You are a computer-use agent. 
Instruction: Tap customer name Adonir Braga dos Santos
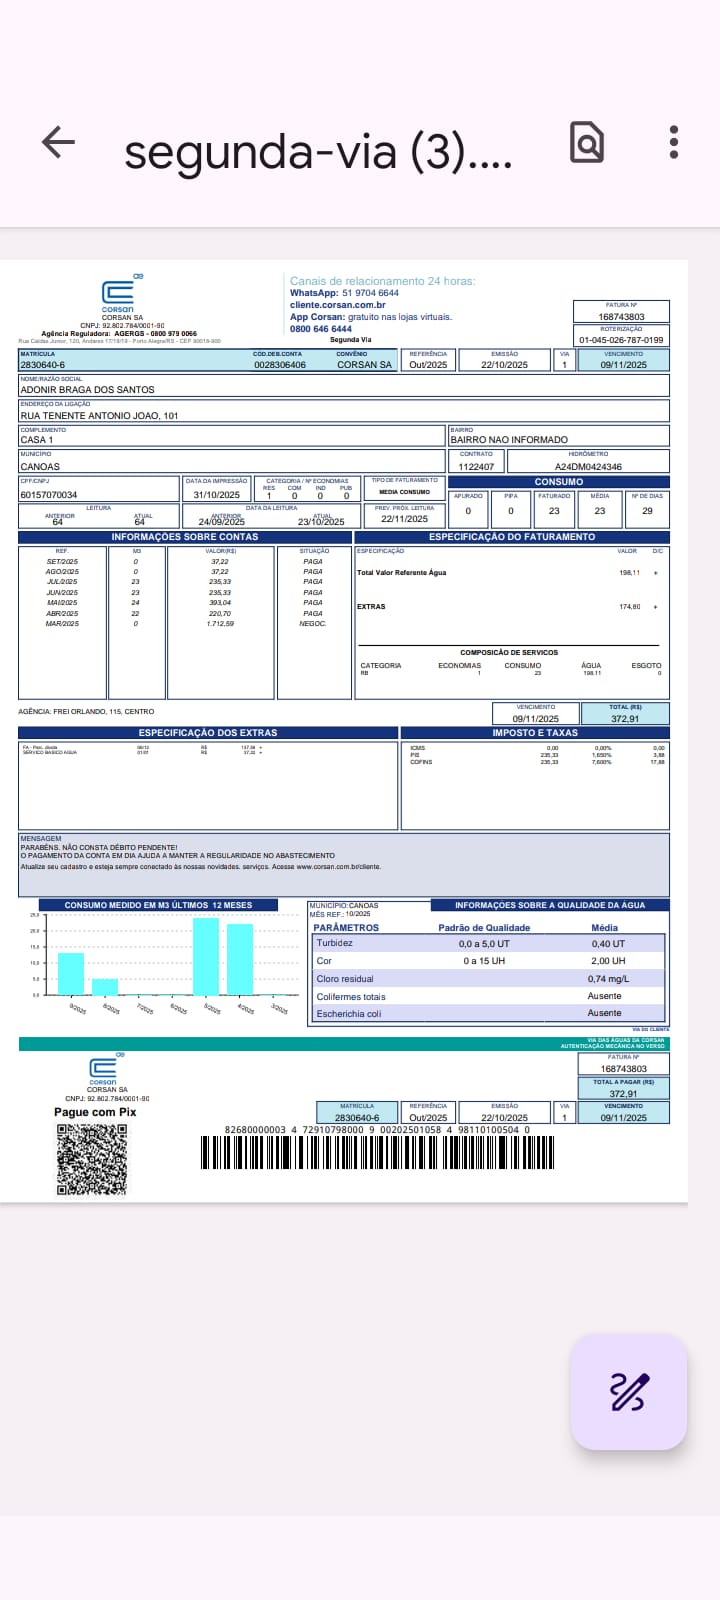click(88, 390)
